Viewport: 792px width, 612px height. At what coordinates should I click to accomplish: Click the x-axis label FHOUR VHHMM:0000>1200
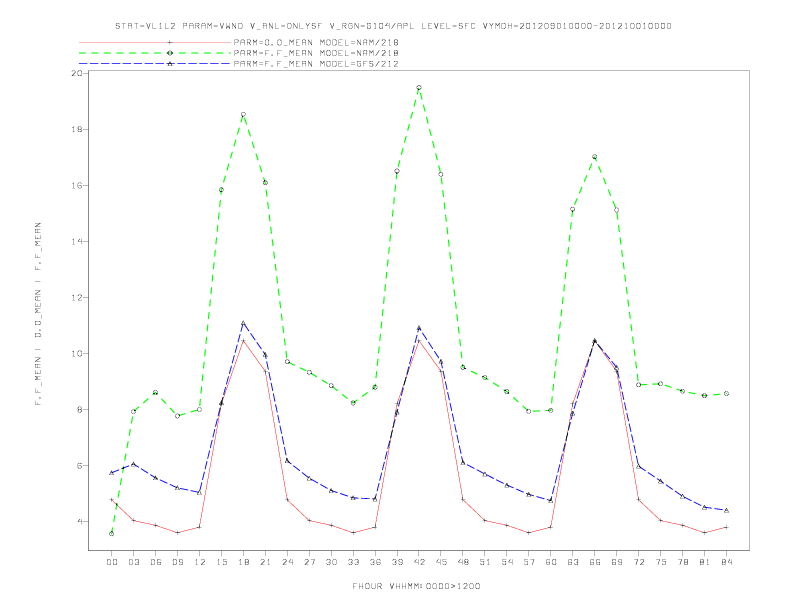click(416, 586)
